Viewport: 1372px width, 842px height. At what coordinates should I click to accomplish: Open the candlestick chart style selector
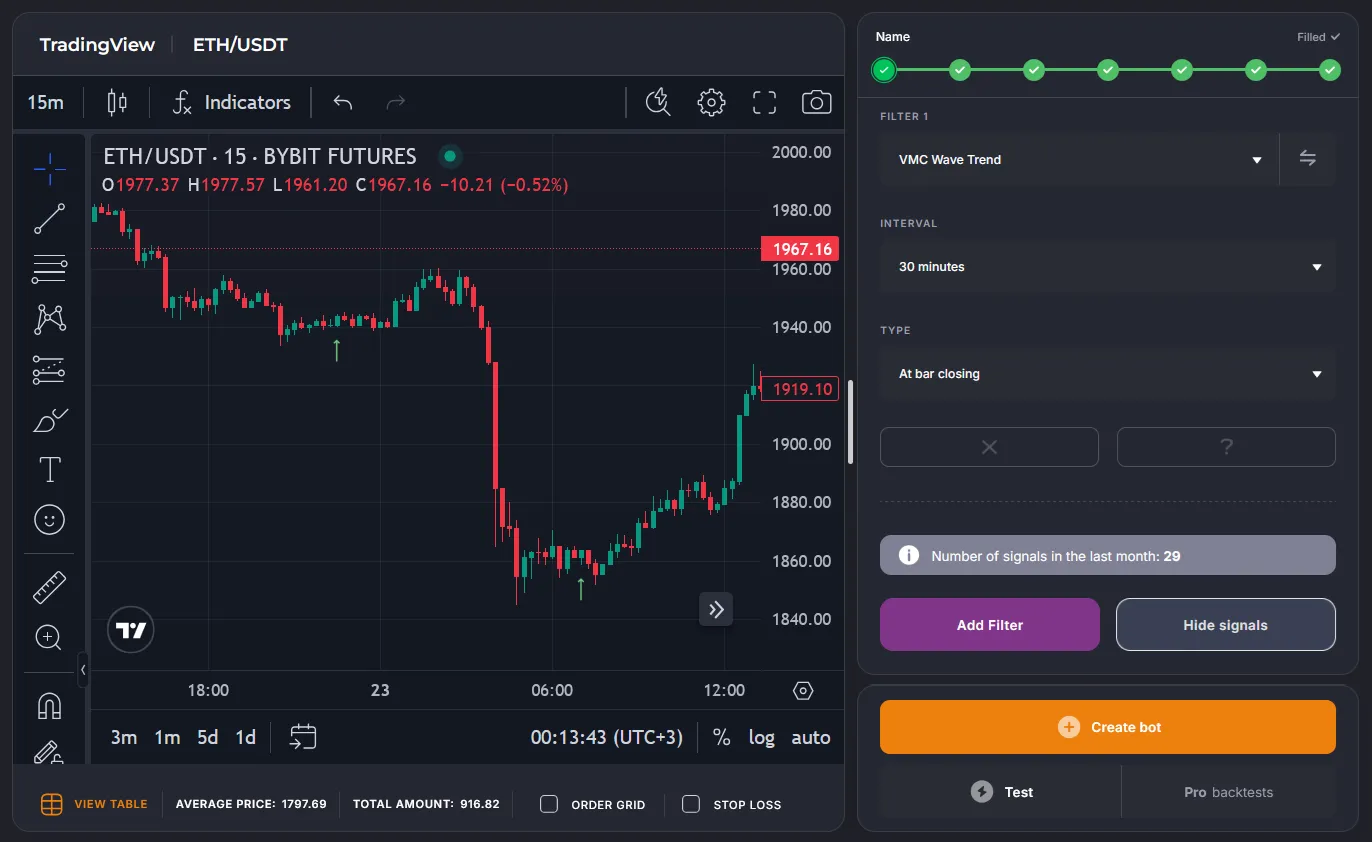tap(117, 102)
